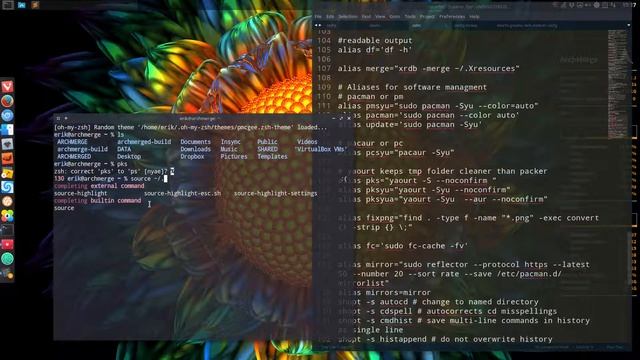Open the File menu in the editor
640x360 pixels.
tap(318, 17)
